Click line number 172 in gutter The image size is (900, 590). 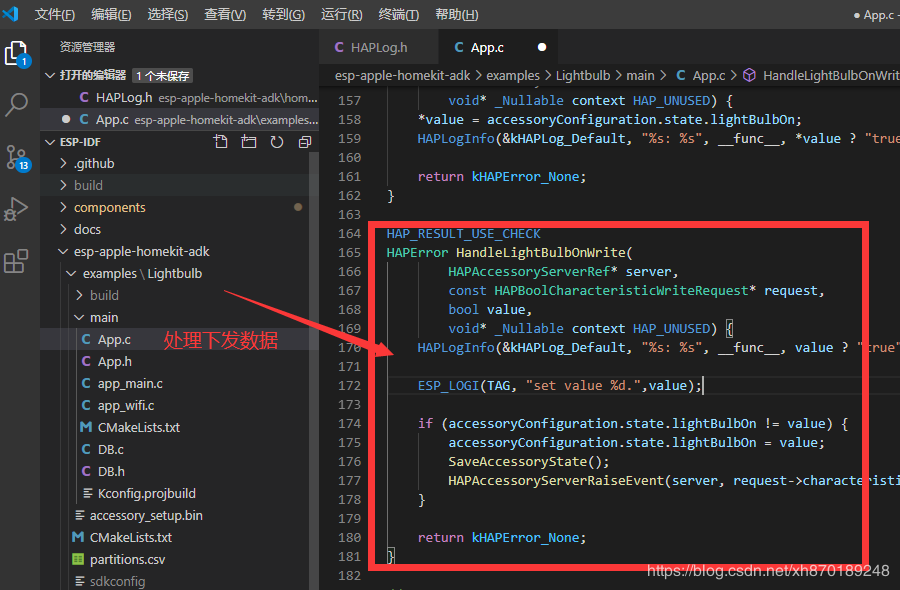tap(350, 385)
